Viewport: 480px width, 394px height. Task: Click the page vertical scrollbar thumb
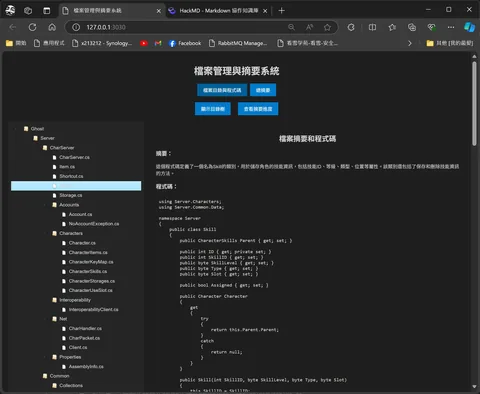pos(474,103)
